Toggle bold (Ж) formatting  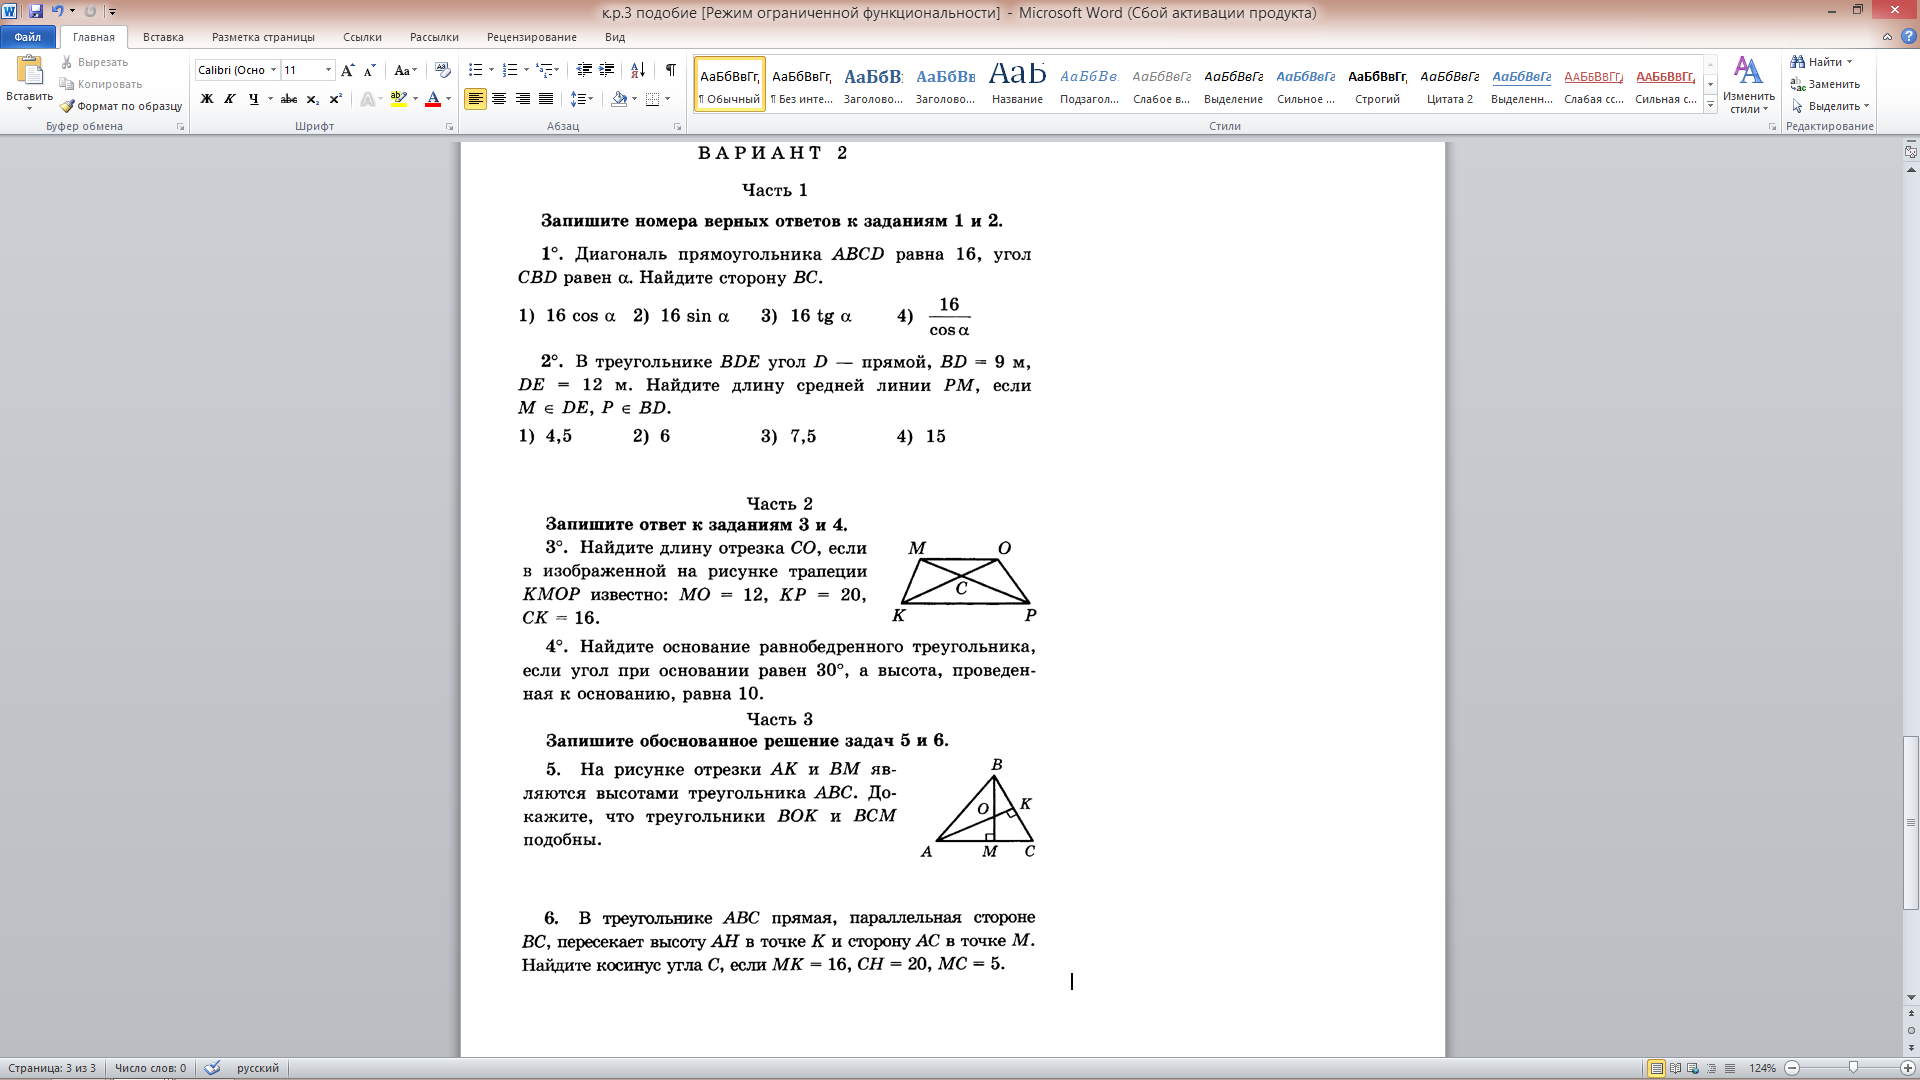[x=207, y=99]
